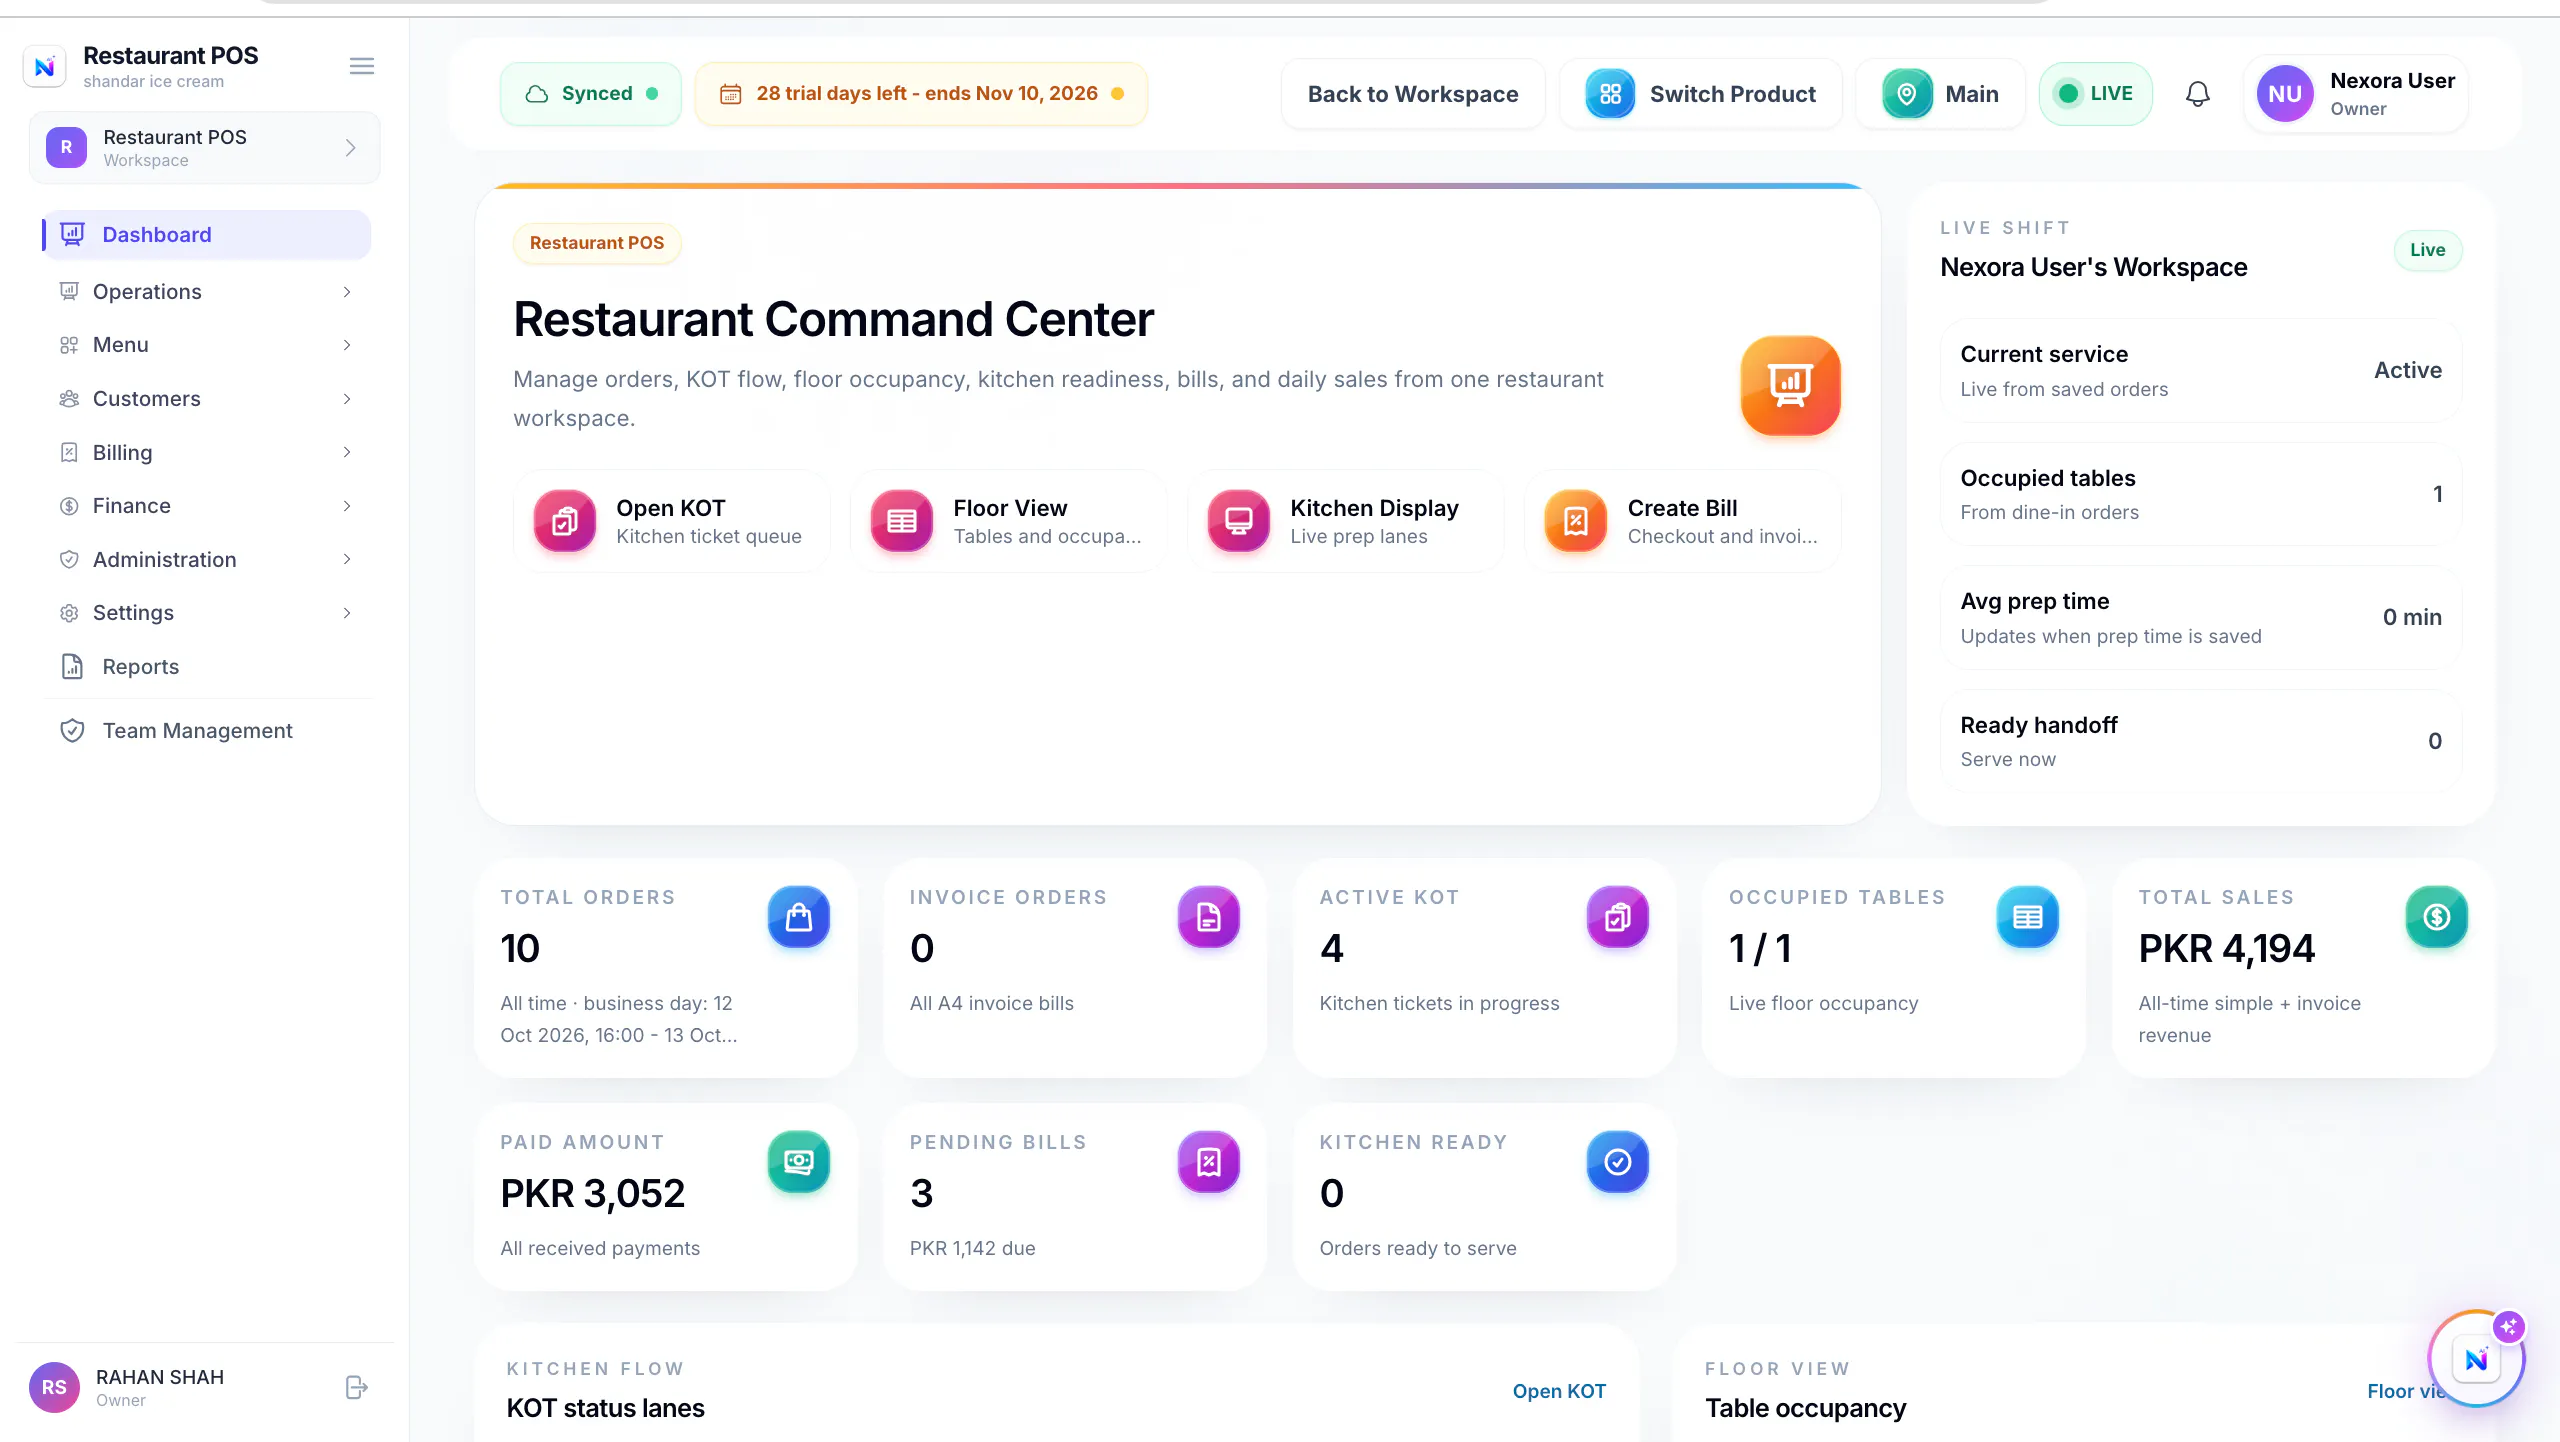Click Active KOT clipboard icon
This screenshot has height=1442, width=2560.
(x=1617, y=917)
